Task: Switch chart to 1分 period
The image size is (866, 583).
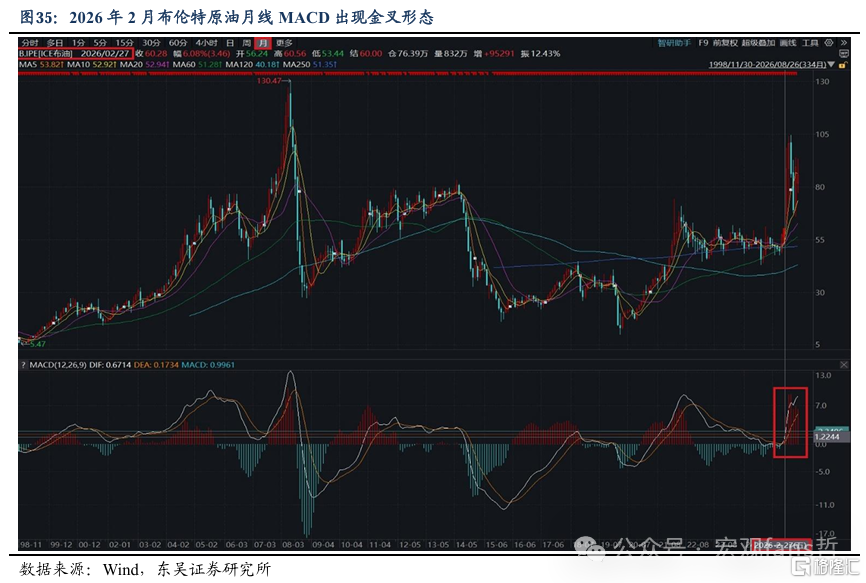Action: tap(78, 43)
